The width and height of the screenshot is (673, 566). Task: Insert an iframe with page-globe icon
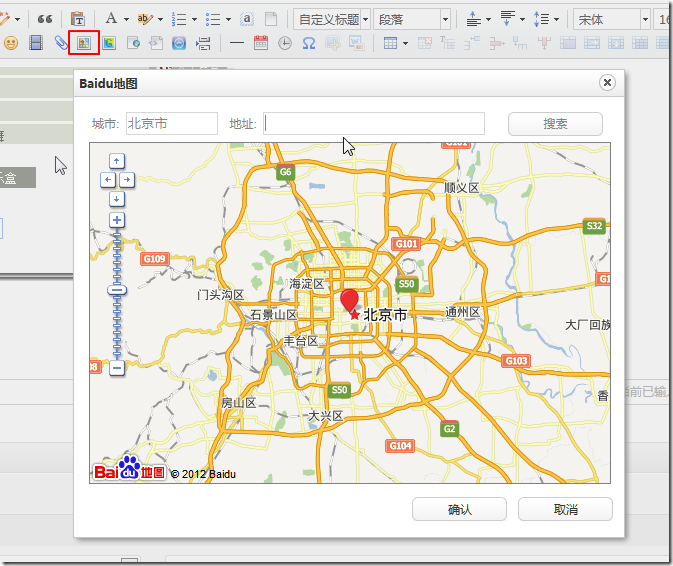[x=133, y=43]
